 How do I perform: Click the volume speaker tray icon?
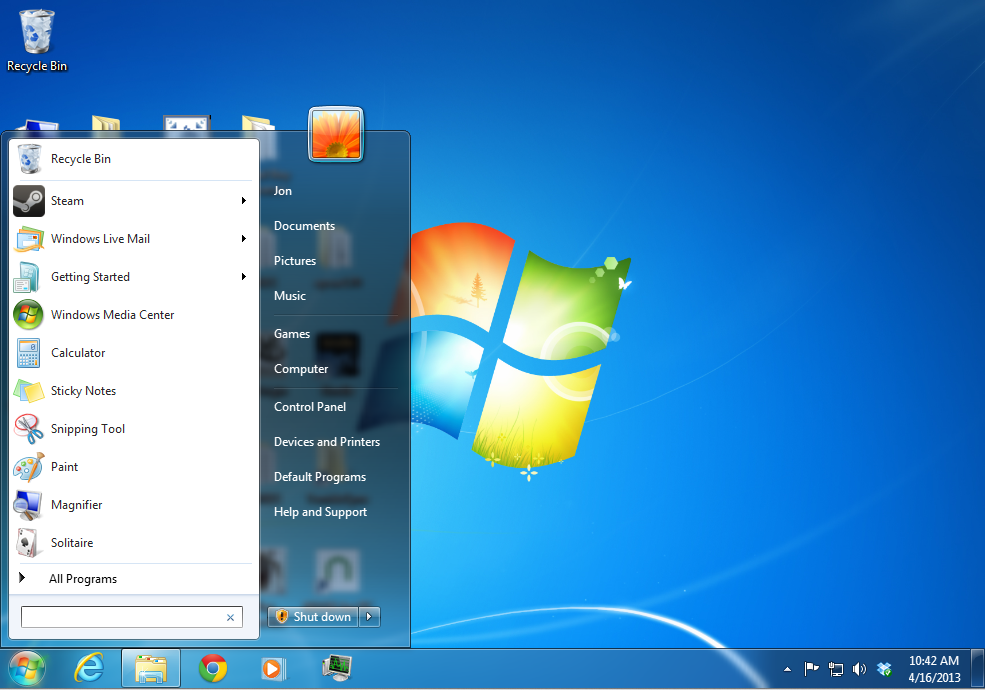859,668
